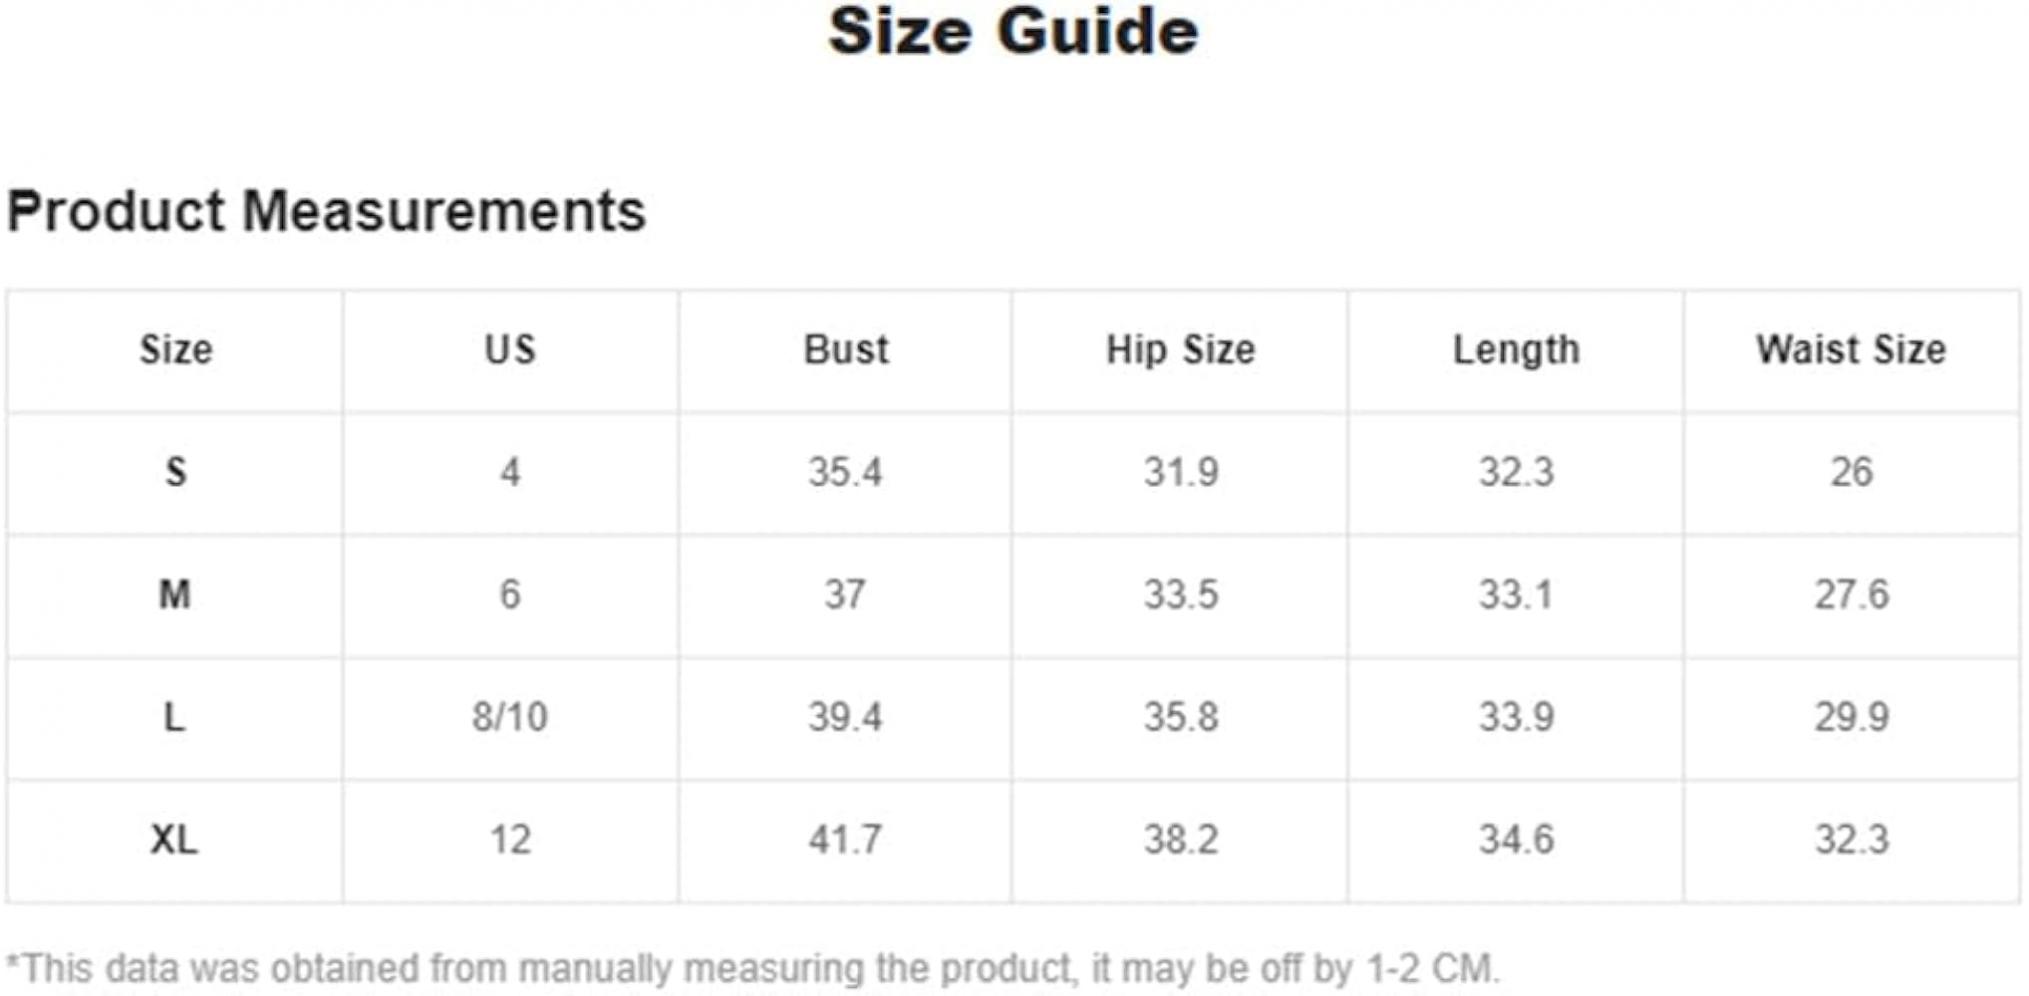Select the Bust column header
The image size is (2029, 996).
846,350
